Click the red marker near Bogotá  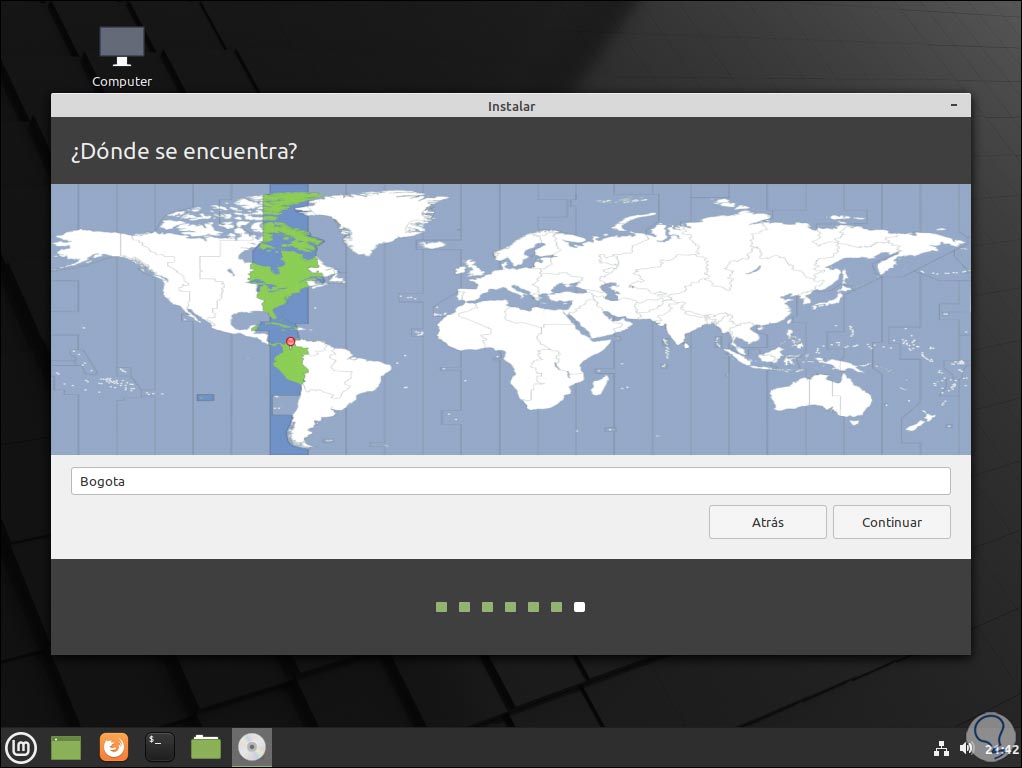click(291, 341)
